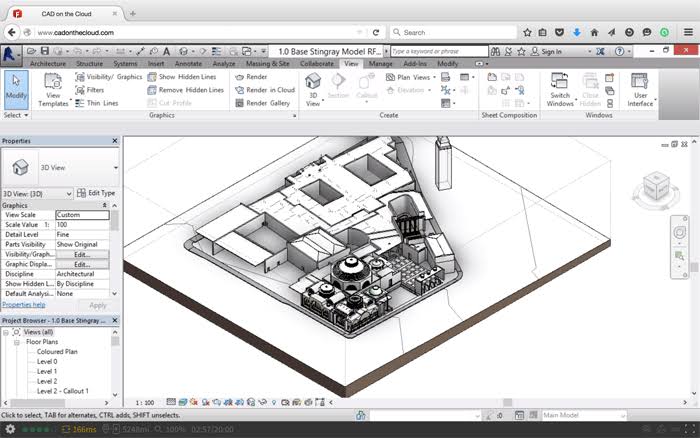
Task: Click the binoculars search icon in the title bar
Action: (x=495, y=51)
